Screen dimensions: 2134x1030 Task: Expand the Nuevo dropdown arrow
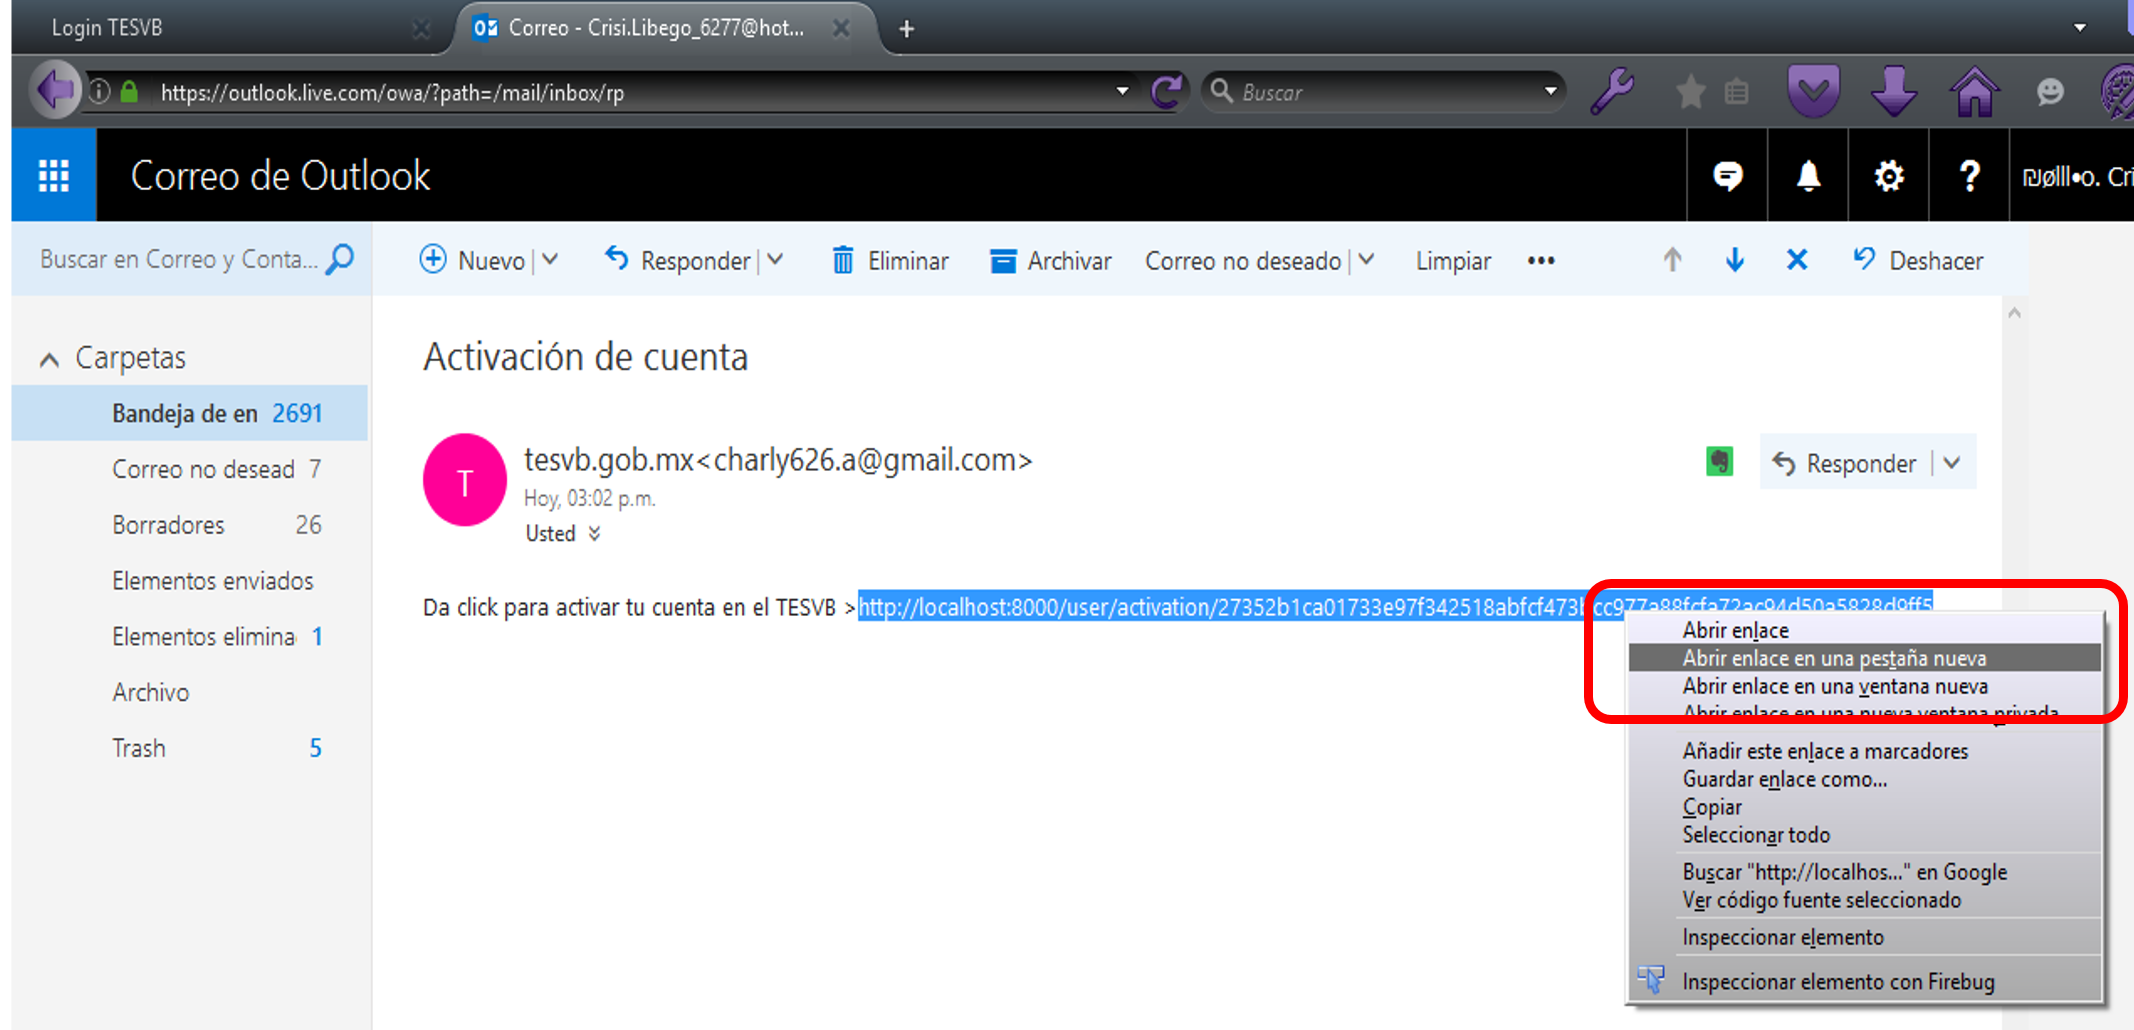(550, 260)
